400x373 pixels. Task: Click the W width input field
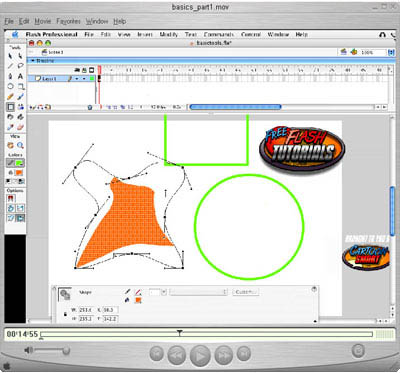click(x=86, y=310)
